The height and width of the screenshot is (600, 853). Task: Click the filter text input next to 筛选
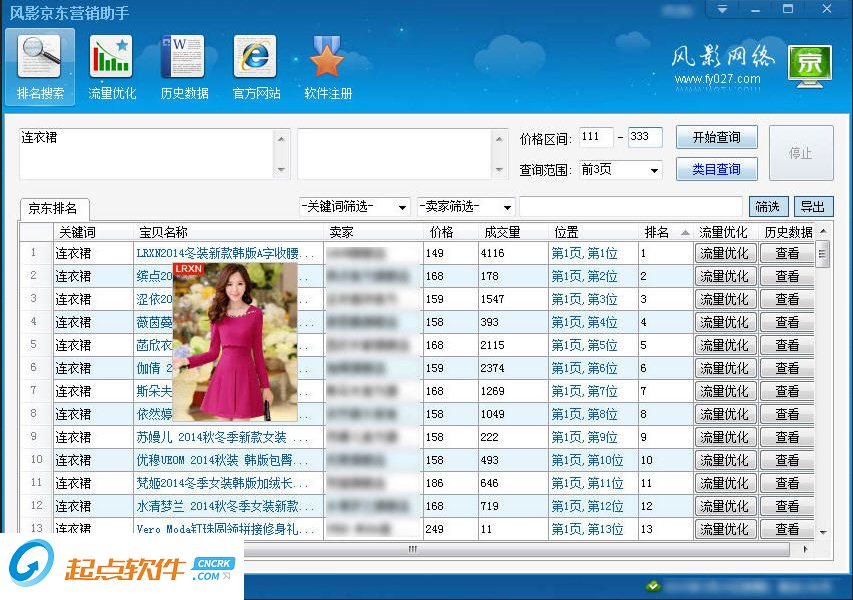[631, 207]
